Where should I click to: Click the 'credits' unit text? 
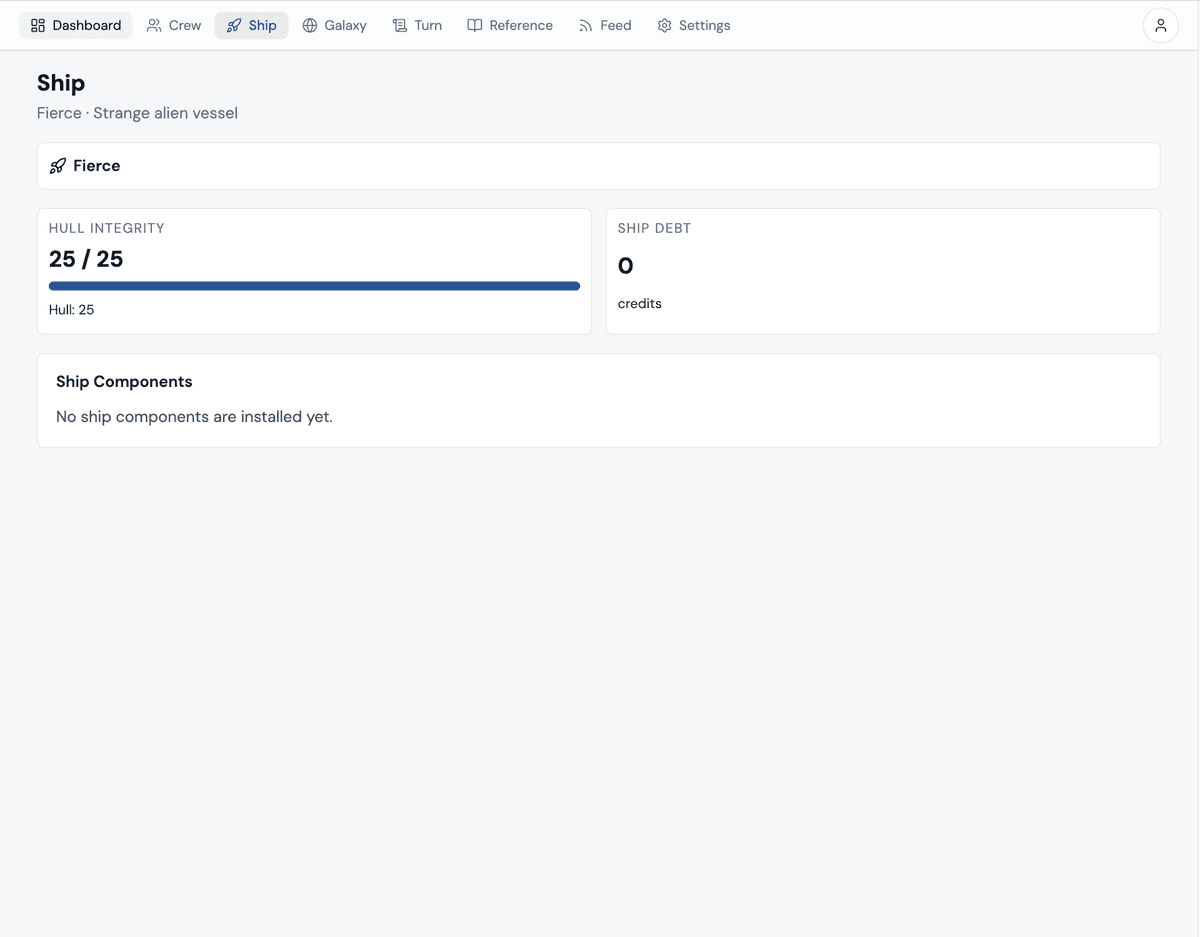click(x=640, y=304)
